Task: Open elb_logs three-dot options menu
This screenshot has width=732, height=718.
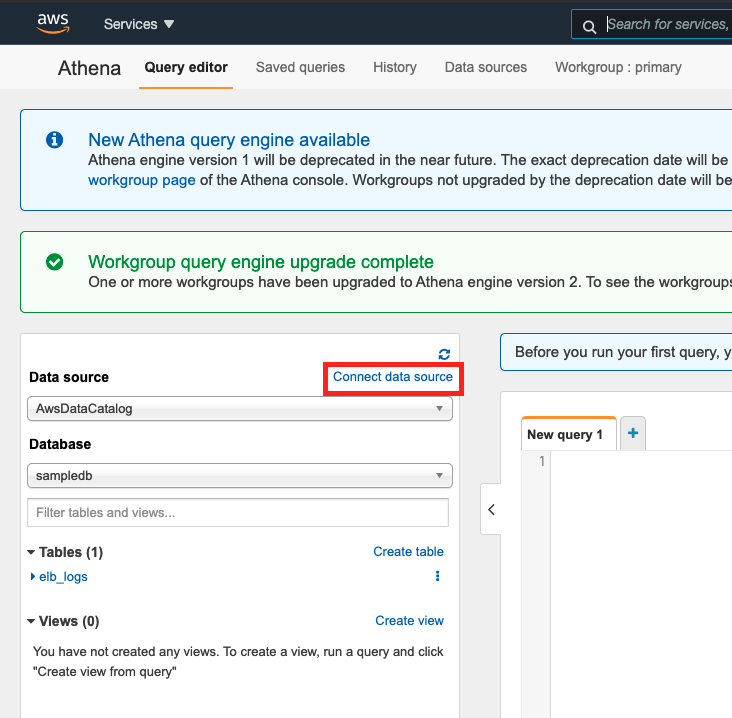Action: (437, 576)
